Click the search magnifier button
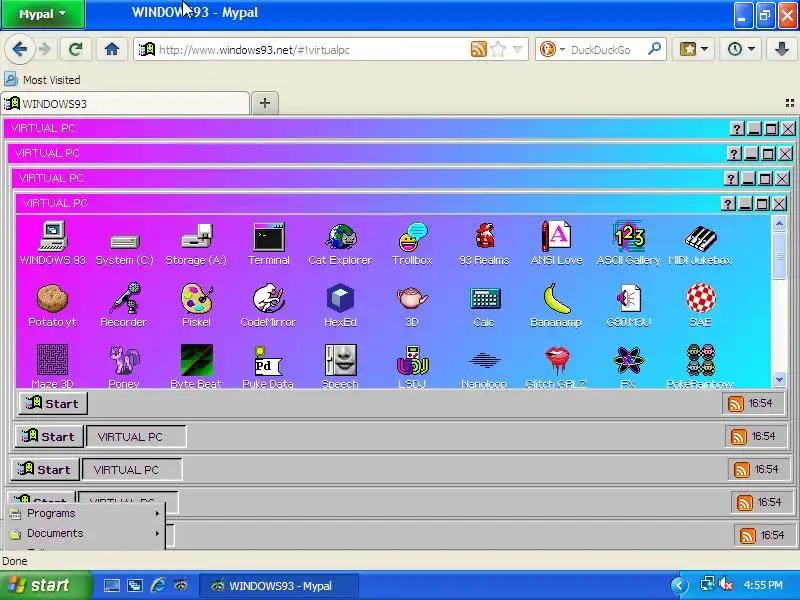The width and height of the screenshot is (800, 600). click(x=654, y=49)
